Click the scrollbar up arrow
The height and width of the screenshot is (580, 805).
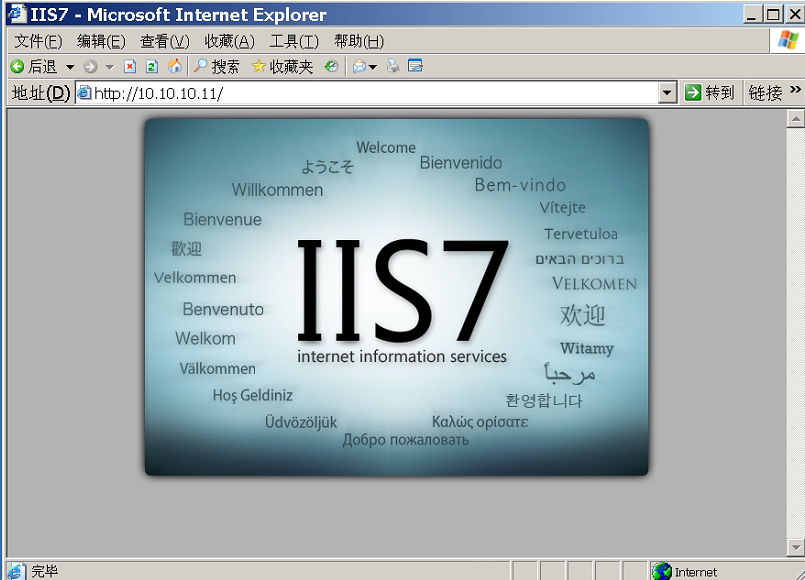pos(795,119)
